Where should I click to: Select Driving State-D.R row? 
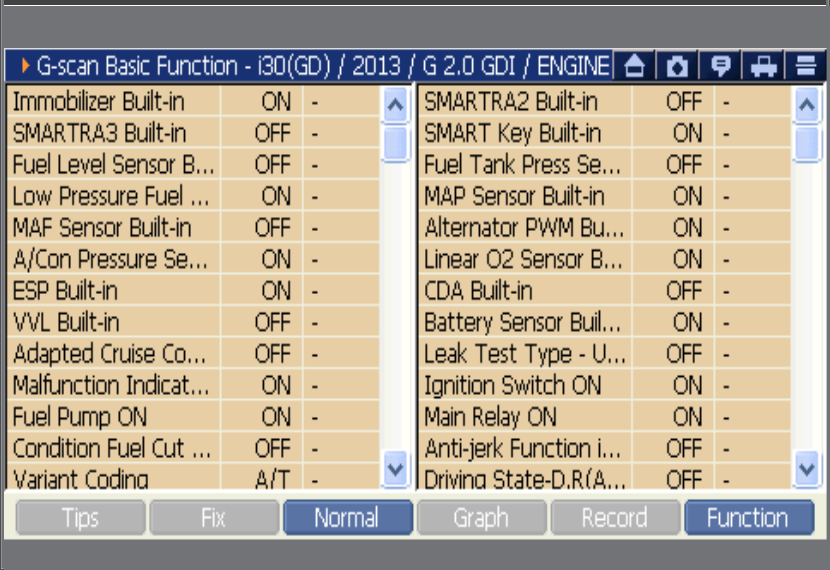[x=605, y=477]
